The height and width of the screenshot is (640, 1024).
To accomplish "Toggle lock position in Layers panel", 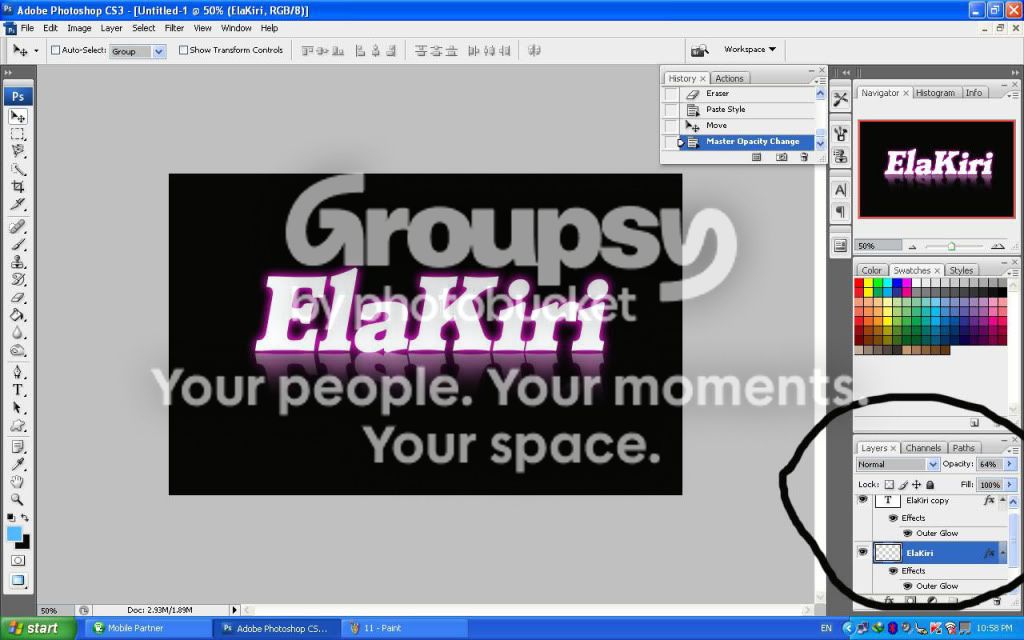I will tap(916, 485).
